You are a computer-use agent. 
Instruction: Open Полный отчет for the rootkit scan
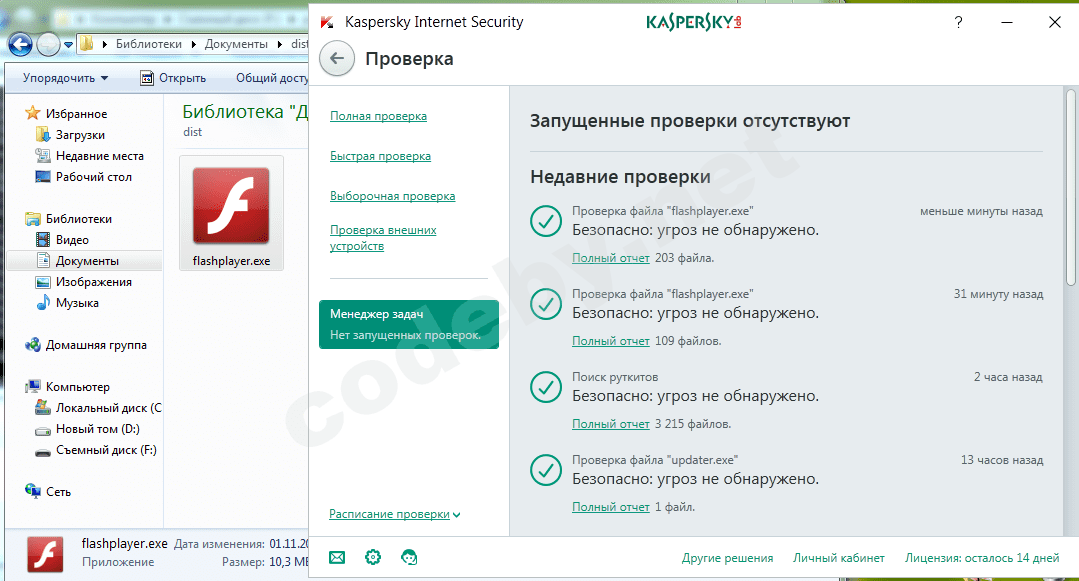(x=611, y=423)
